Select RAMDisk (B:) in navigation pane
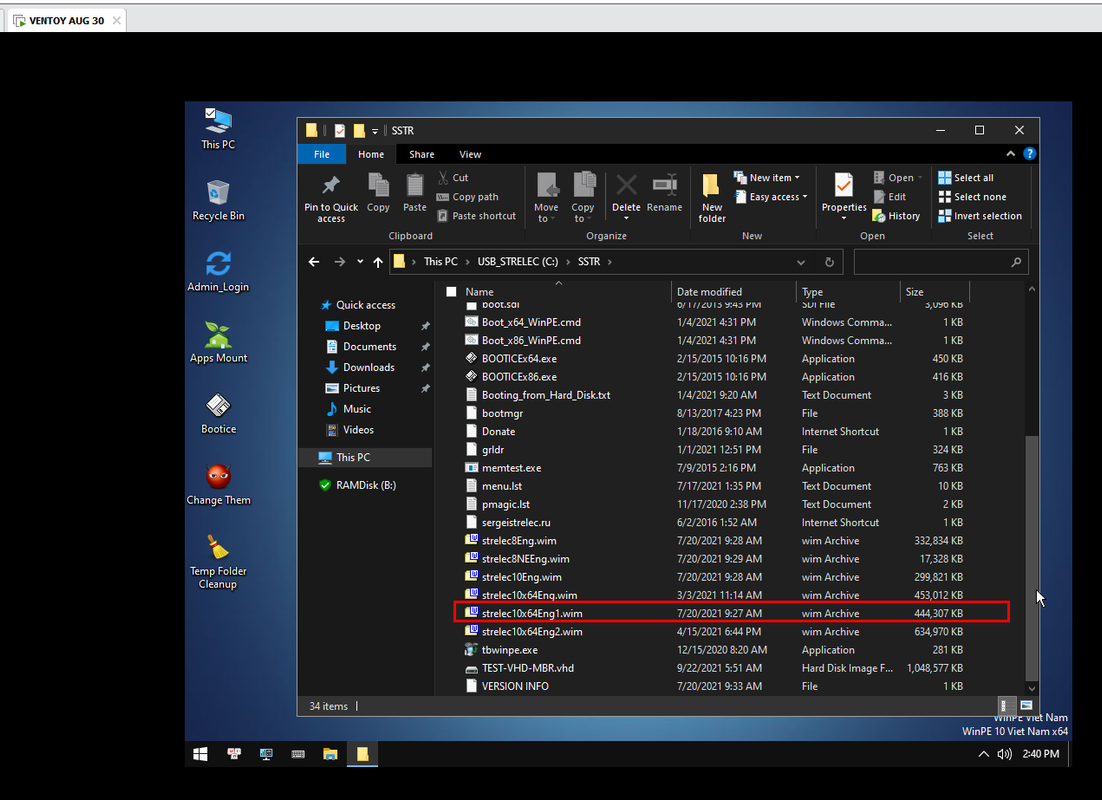The image size is (1102, 800). tap(365, 485)
